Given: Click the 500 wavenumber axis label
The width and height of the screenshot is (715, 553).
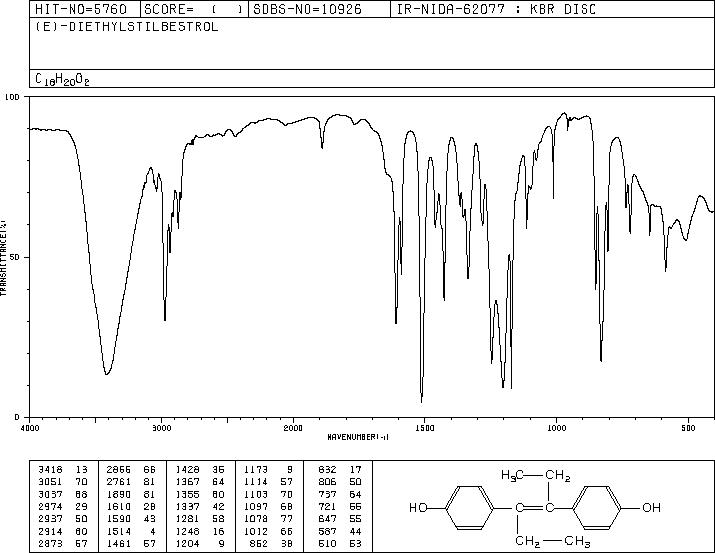Looking at the screenshot, I should coord(688,428).
